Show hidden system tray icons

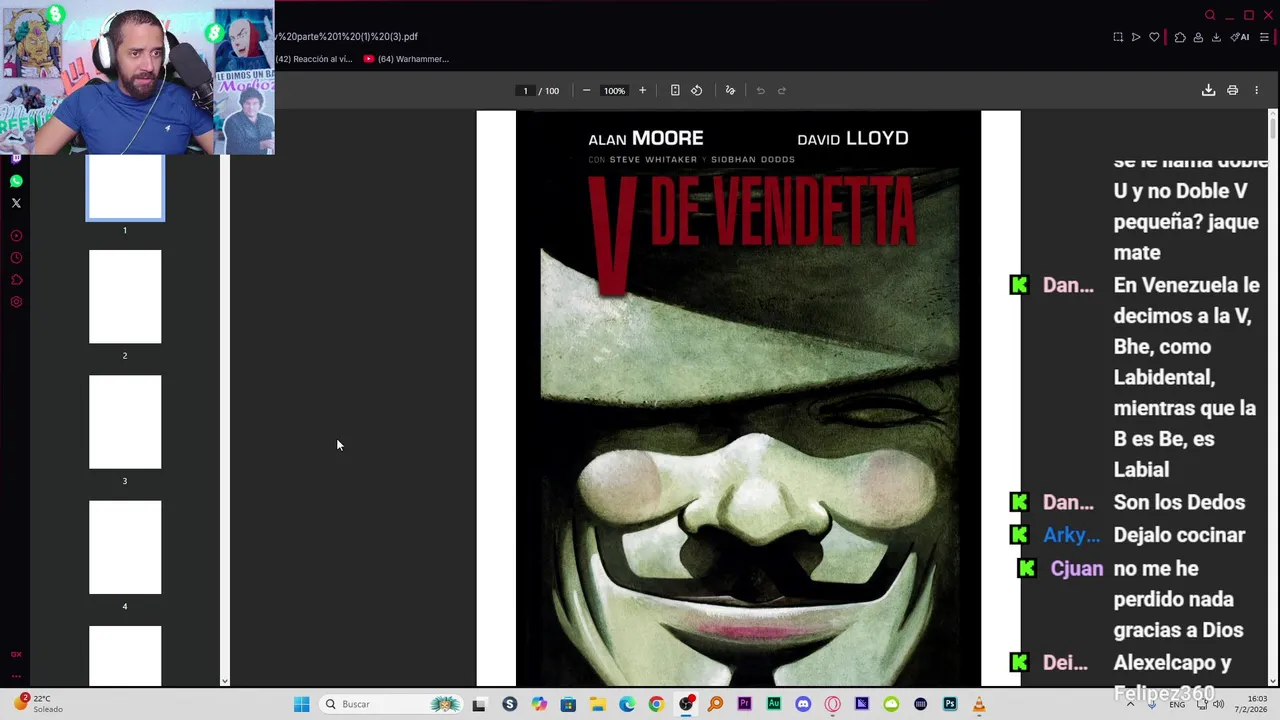pyautogui.click(x=1130, y=704)
